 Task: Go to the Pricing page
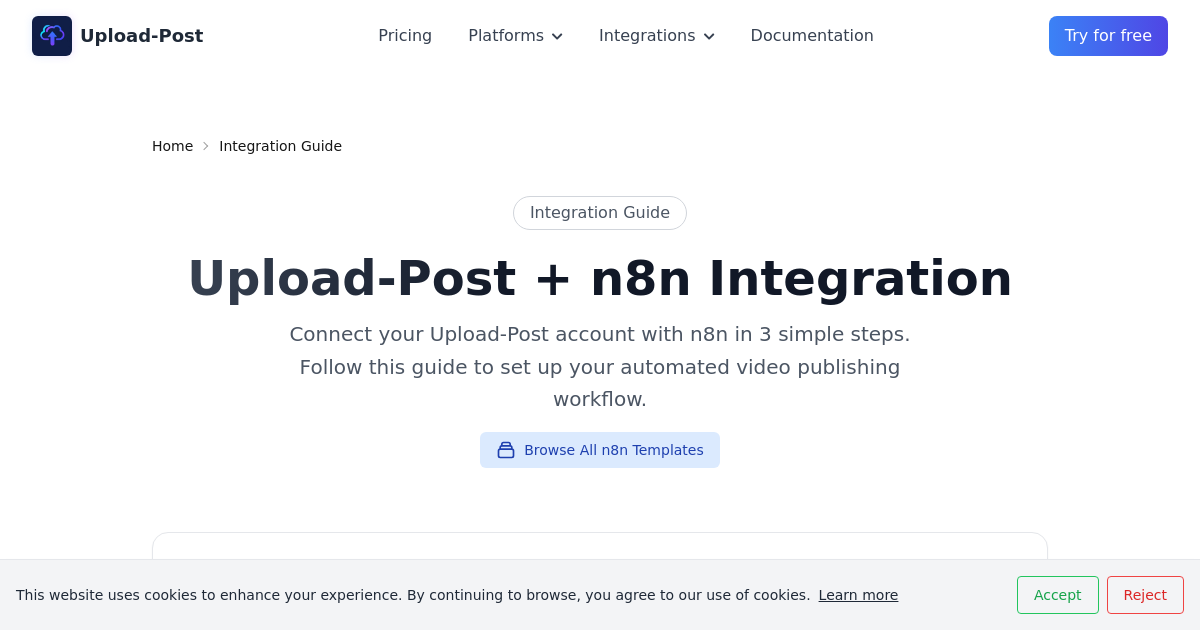(x=405, y=36)
